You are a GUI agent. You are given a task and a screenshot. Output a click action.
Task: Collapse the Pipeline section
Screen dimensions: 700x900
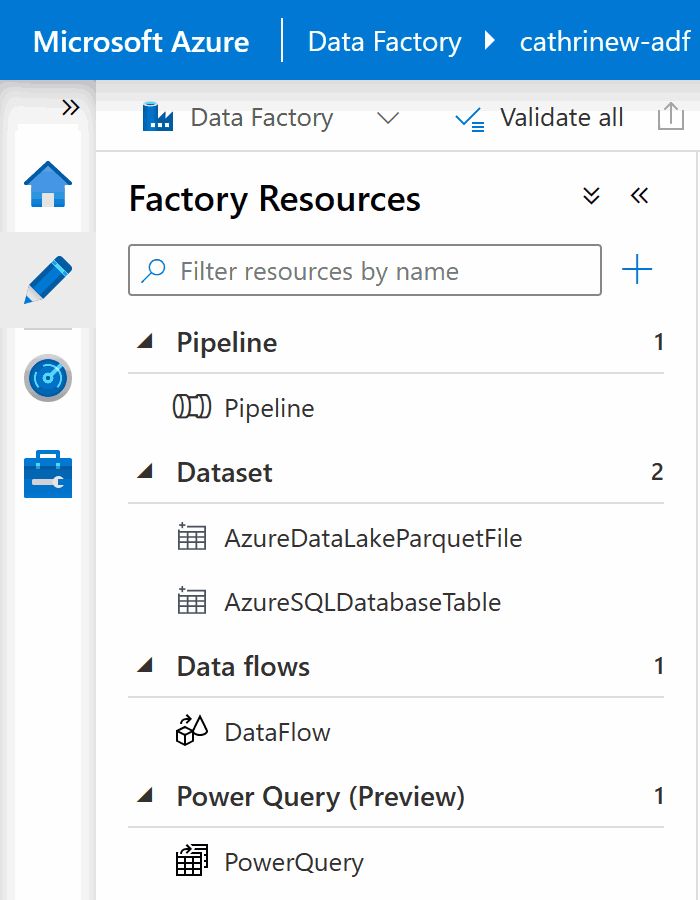coord(146,342)
